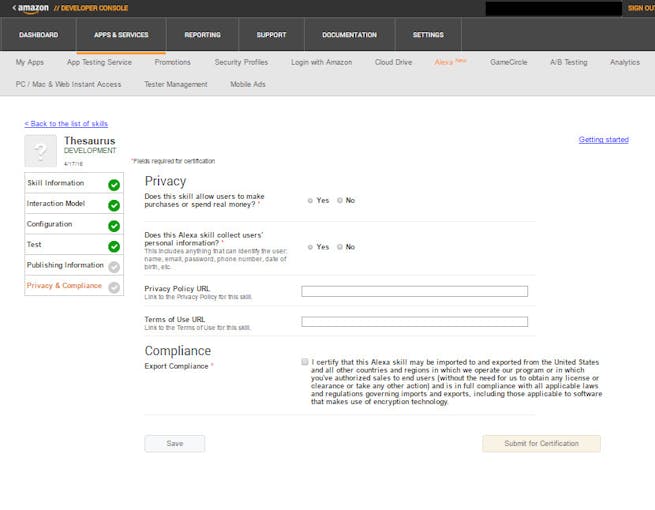The image size is (655, 510).
Task: Select Yes for purchases or real money
Action: [x=310, y=201]
